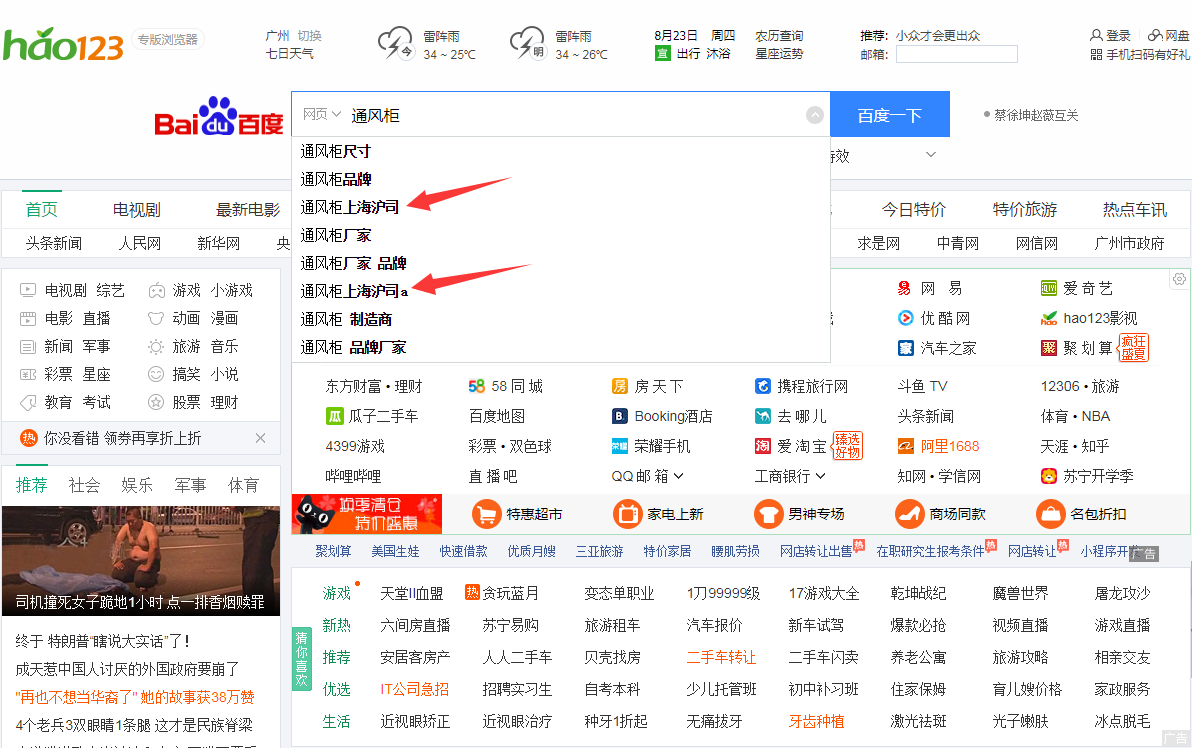Switch city via 切换 link
Screen dimensions: 1192x748
pyautogui.click(x=309, y=36)
